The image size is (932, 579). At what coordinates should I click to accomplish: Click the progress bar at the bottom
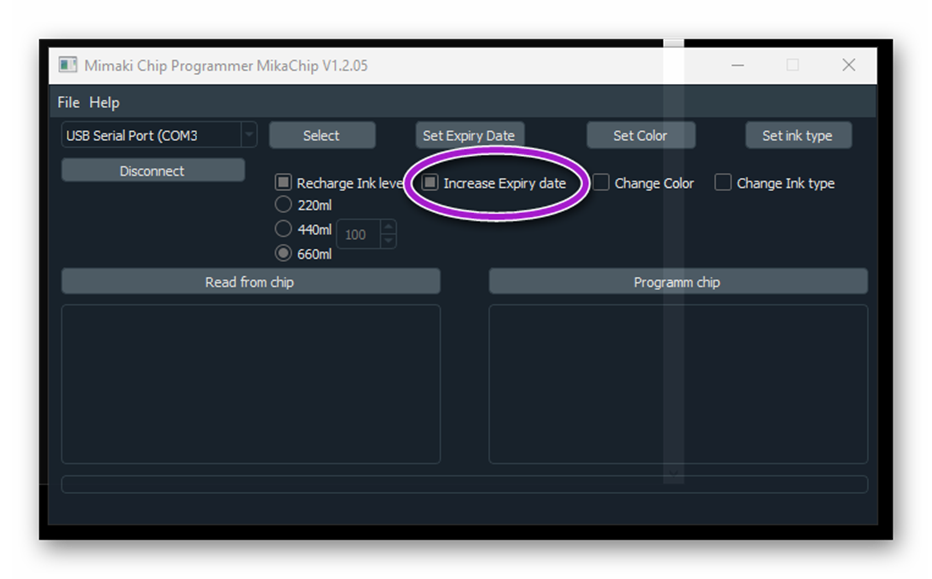464,484
